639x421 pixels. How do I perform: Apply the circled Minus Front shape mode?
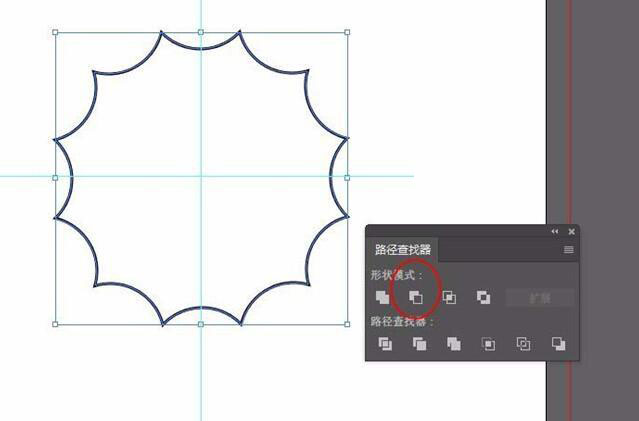[x=416, y=298]
